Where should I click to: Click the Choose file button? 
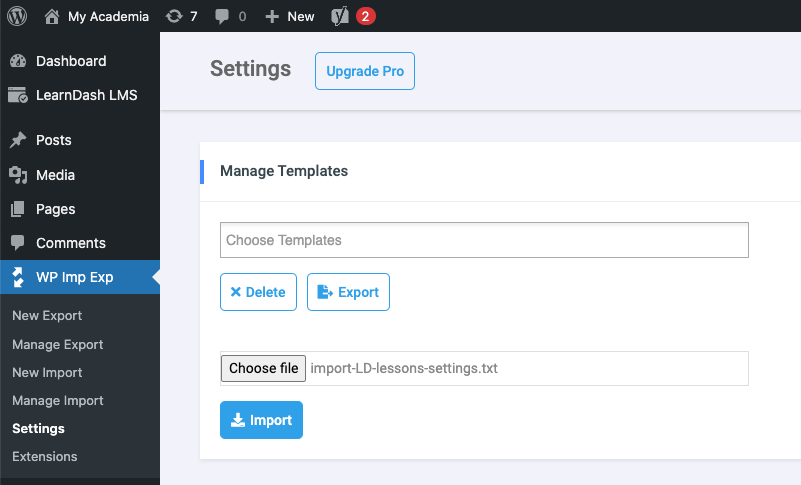263,368
